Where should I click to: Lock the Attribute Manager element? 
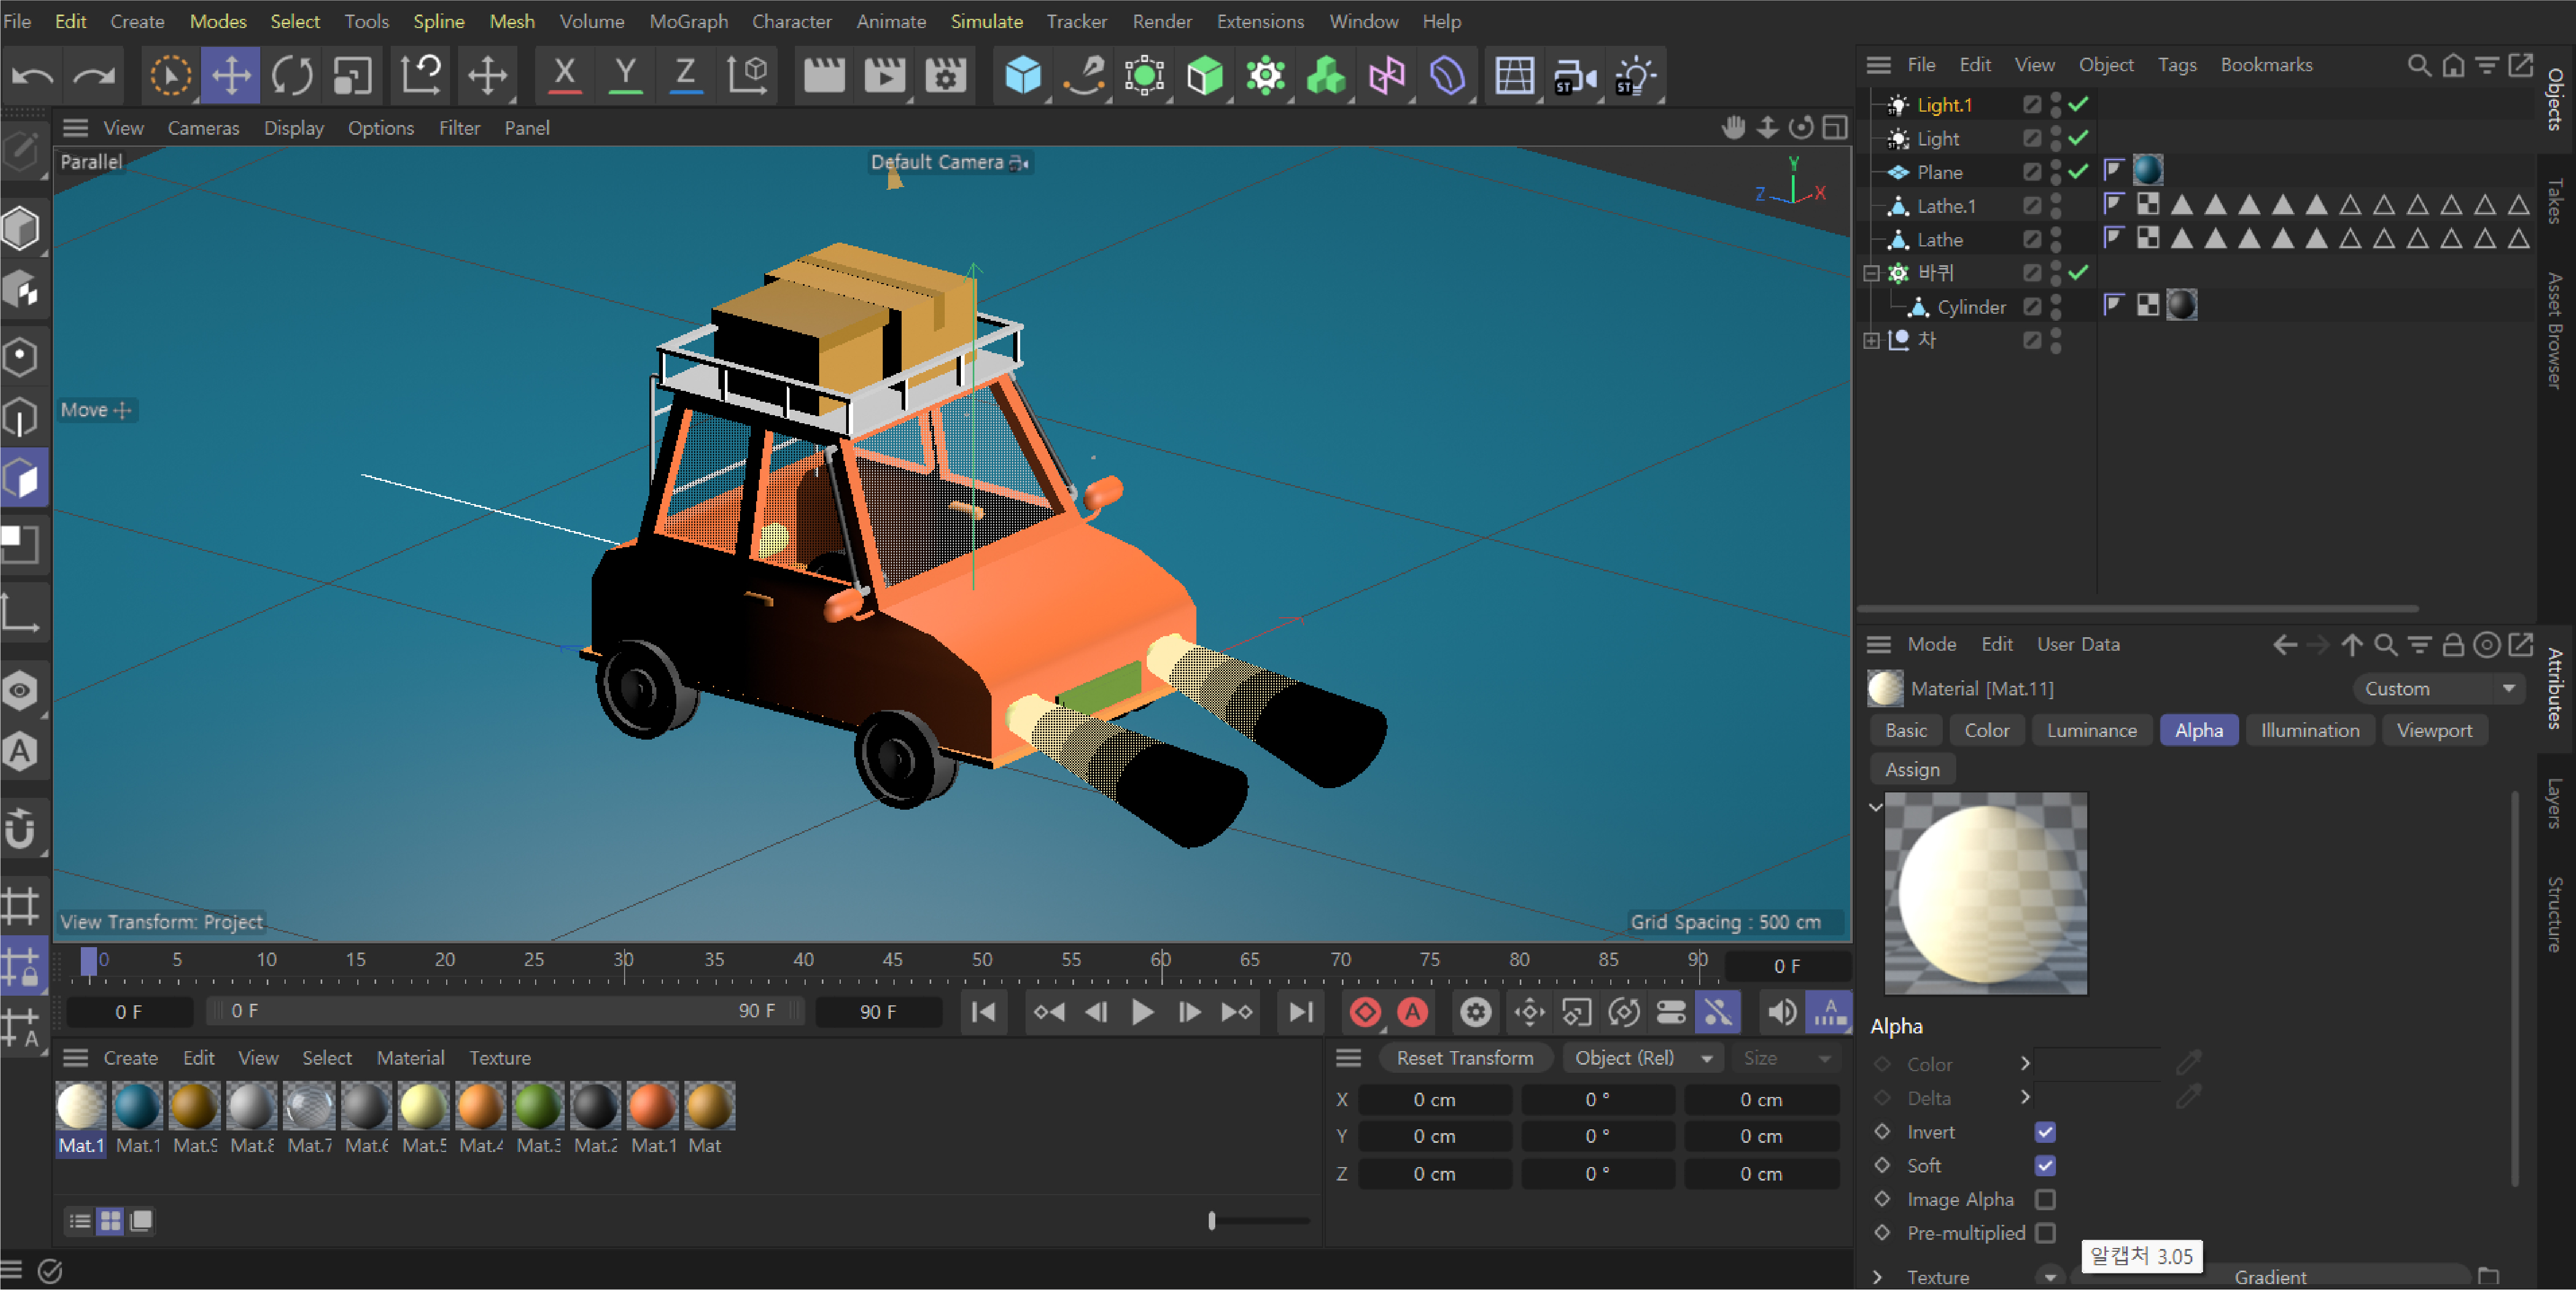pyautogui.click(x=2452, y=645)
